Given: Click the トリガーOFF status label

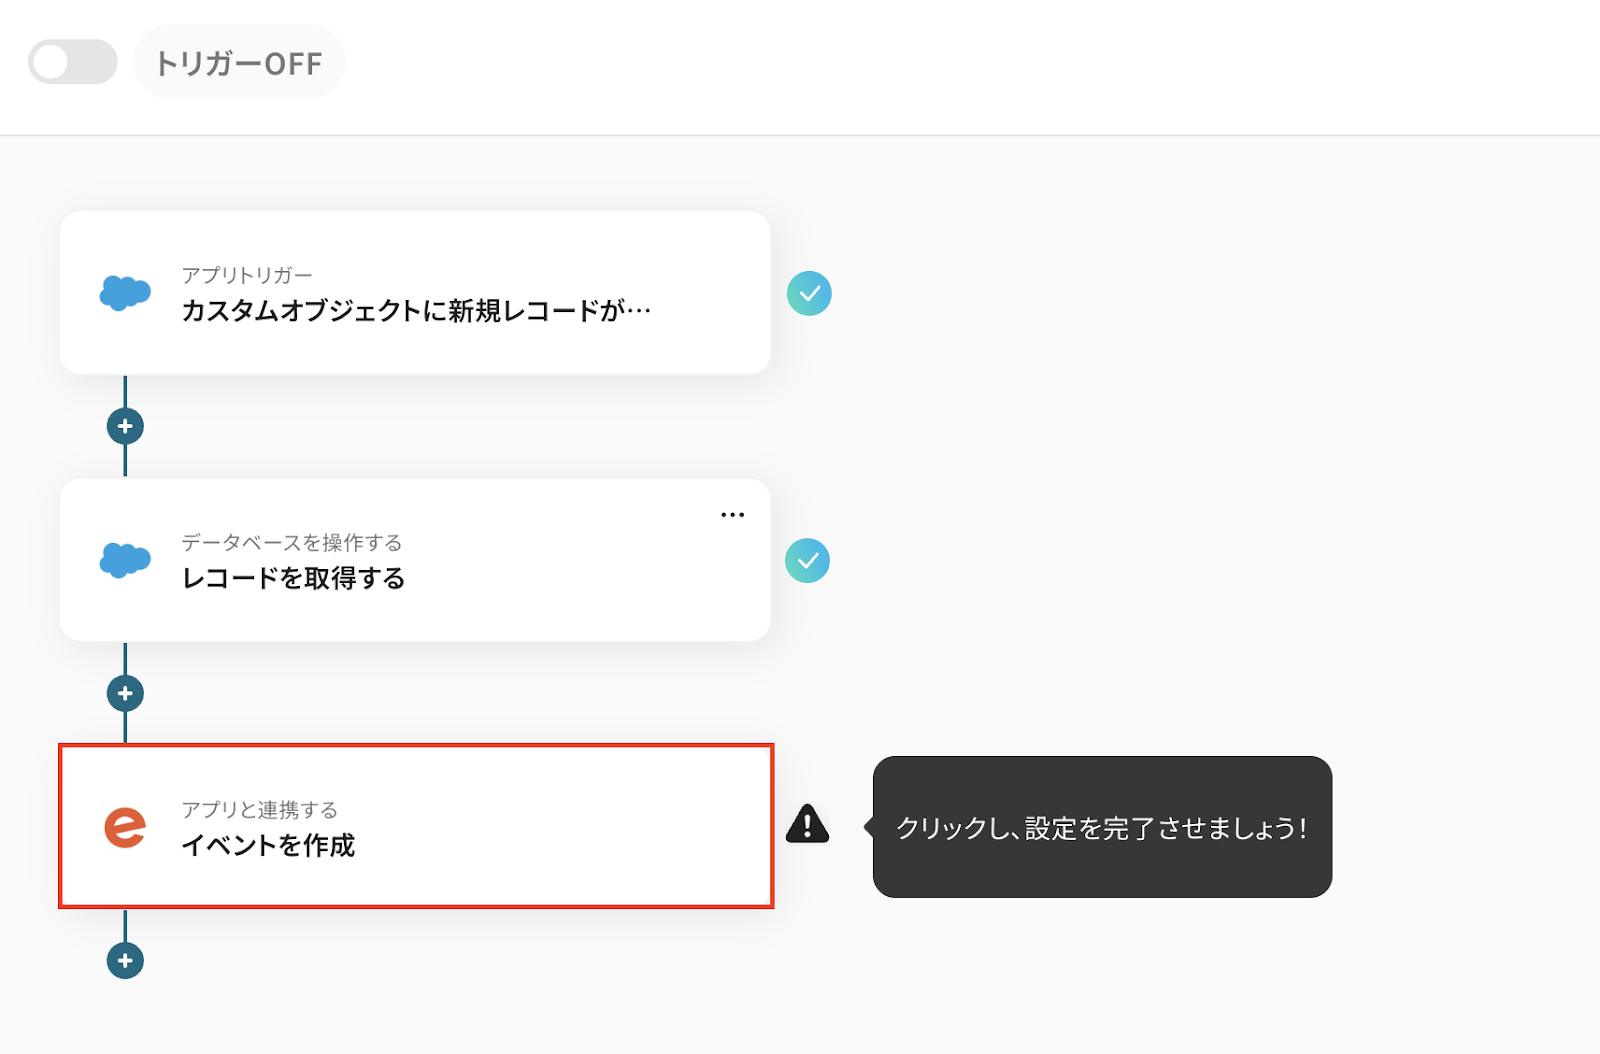Looking at the screenshot, I should [239, 63].
